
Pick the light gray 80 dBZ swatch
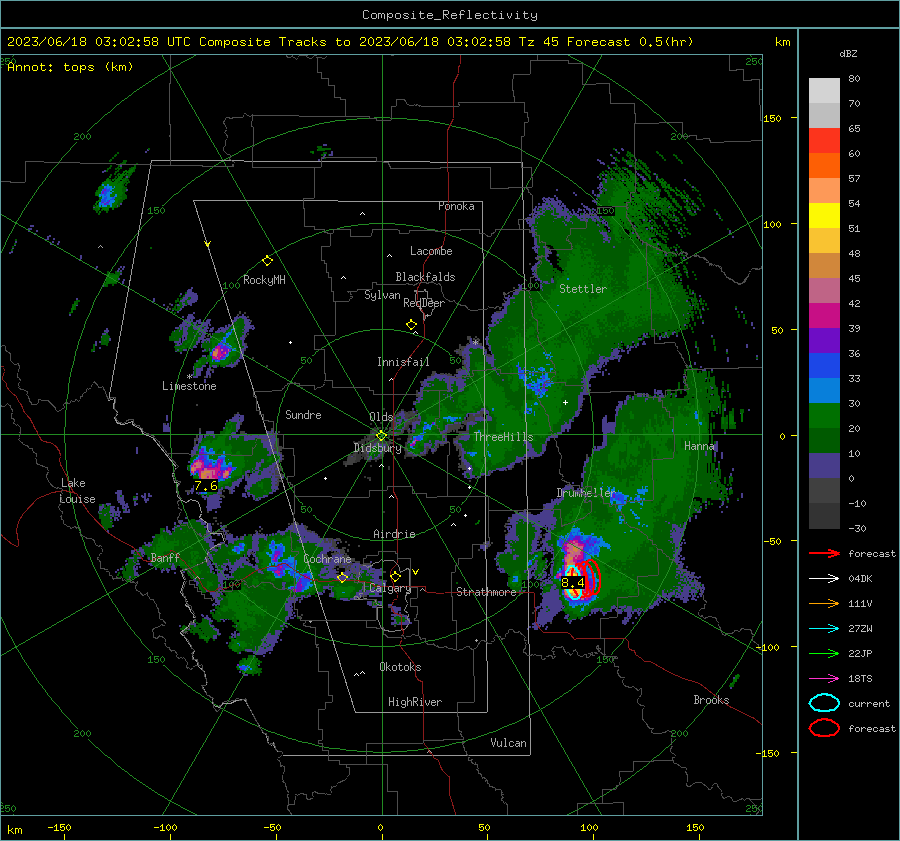tap(824, 90)
